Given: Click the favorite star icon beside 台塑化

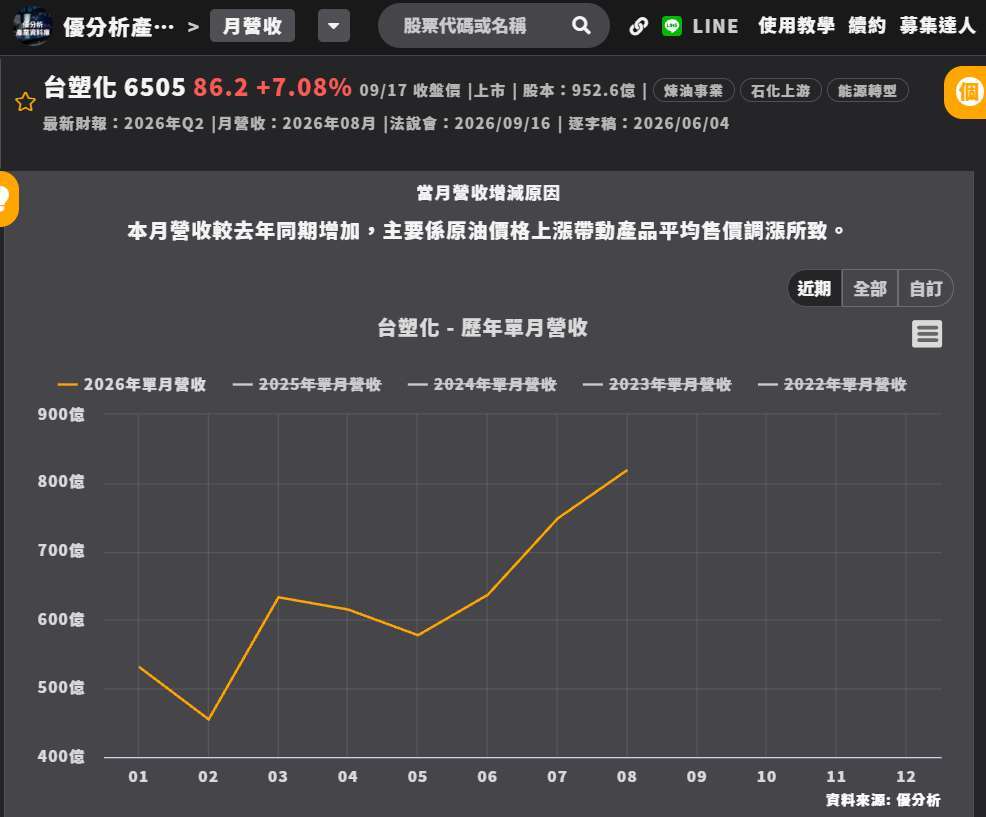Looking at the screenshot, I should (x=25, y=101).
